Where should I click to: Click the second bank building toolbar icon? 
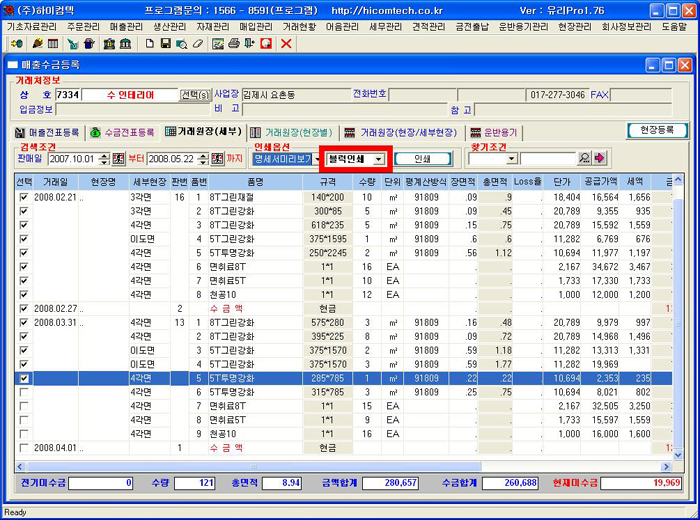click(x=125, y=44)
